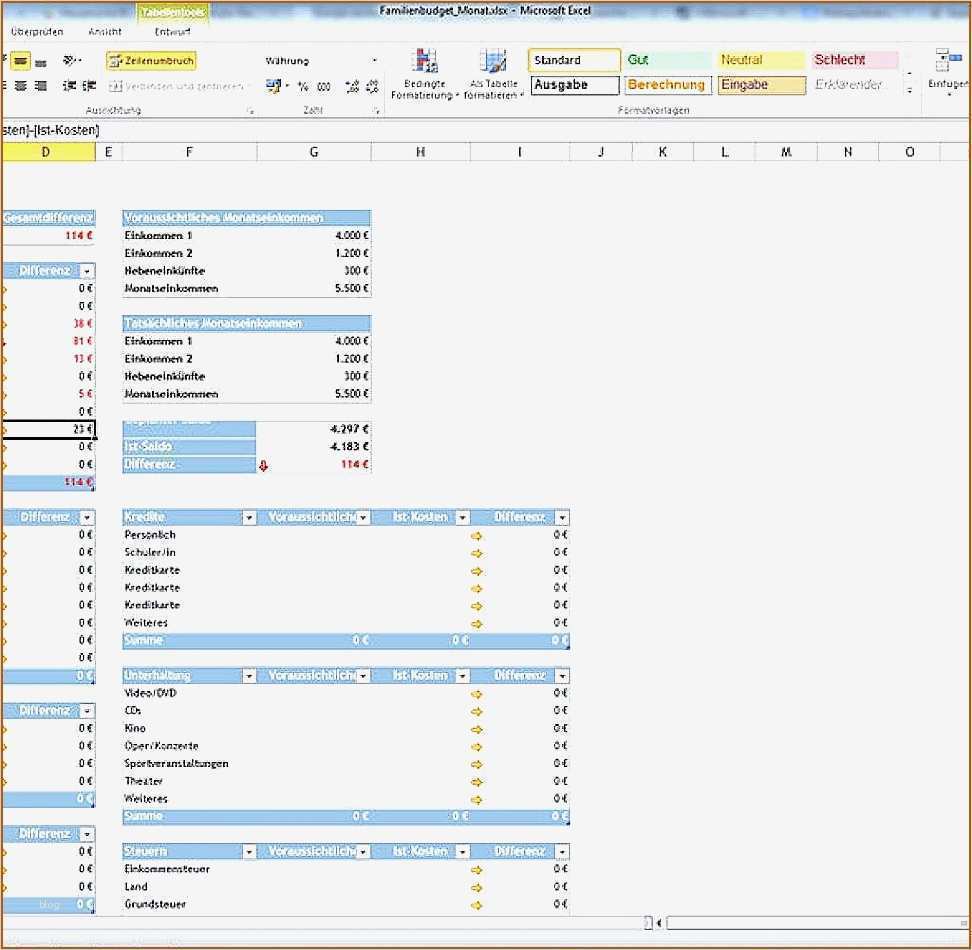Open Steuern column filter dropdown
This screenshot has height=950, width=972.
point(249,852)
